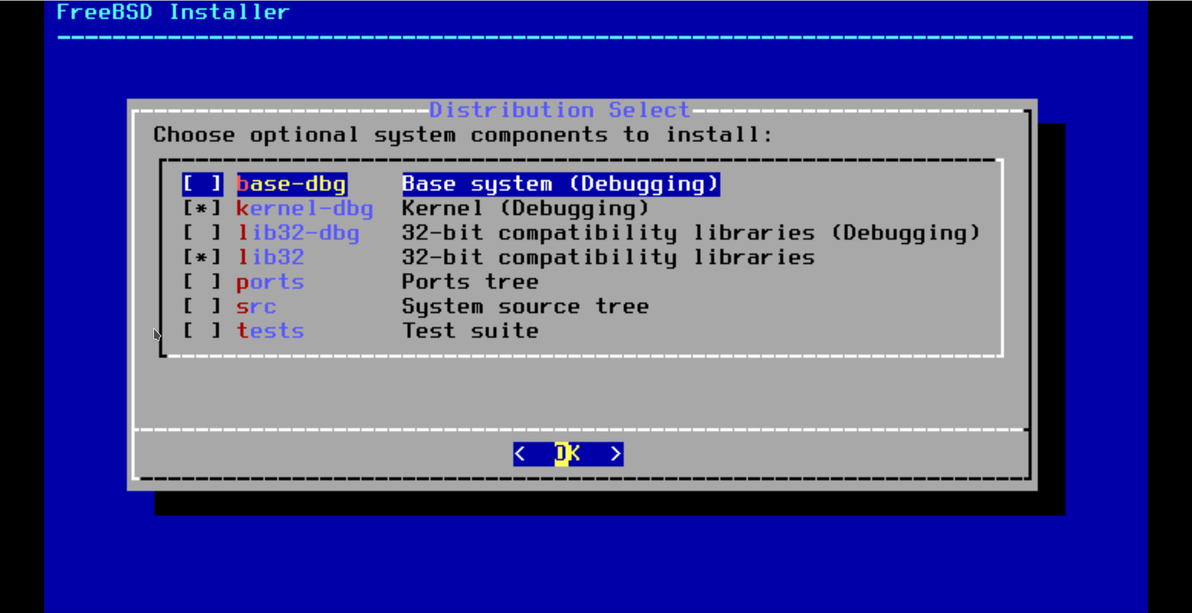This screenshot has height=613, width=1192.
Task: Click 'Ports tree' description text
Action: click(x=471, y=282)
